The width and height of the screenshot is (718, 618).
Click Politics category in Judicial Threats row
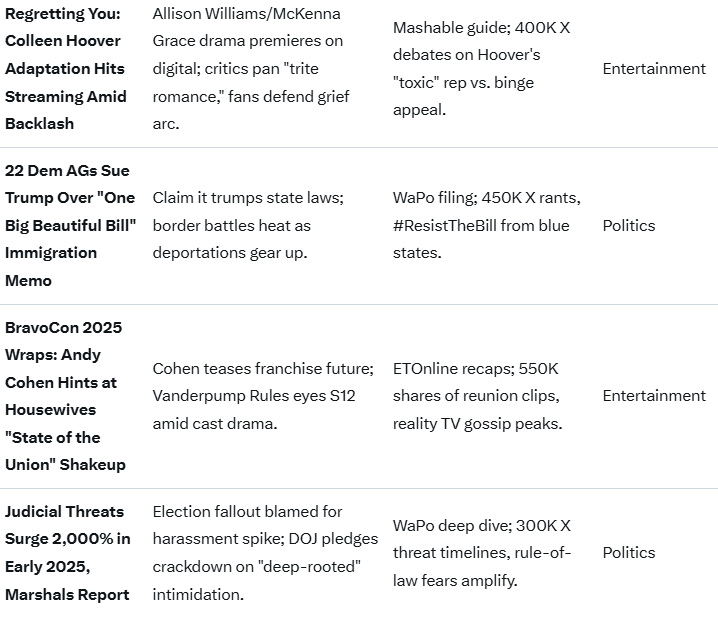(x=628, y=552)
